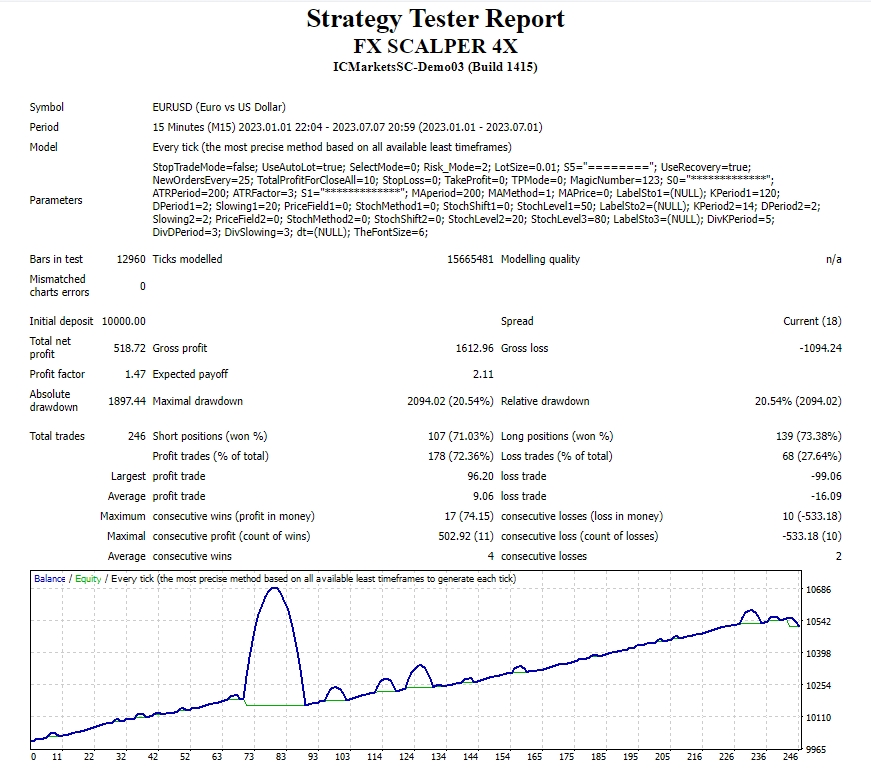Select the initial deposit value 10000.00
The height and width of the screenshot is (769, 871).
pyautogui.click(x=123, y=321)
